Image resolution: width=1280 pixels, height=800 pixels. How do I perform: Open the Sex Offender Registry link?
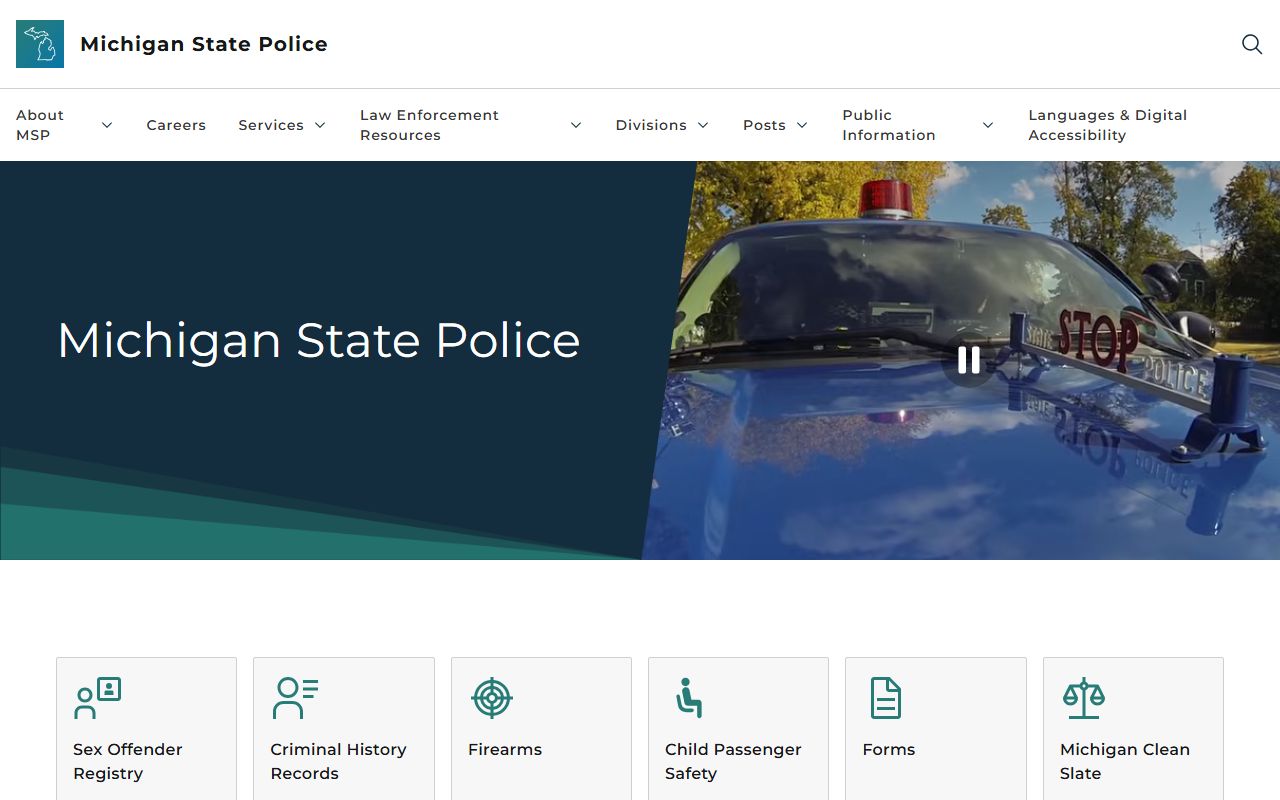tap(128, 761)
